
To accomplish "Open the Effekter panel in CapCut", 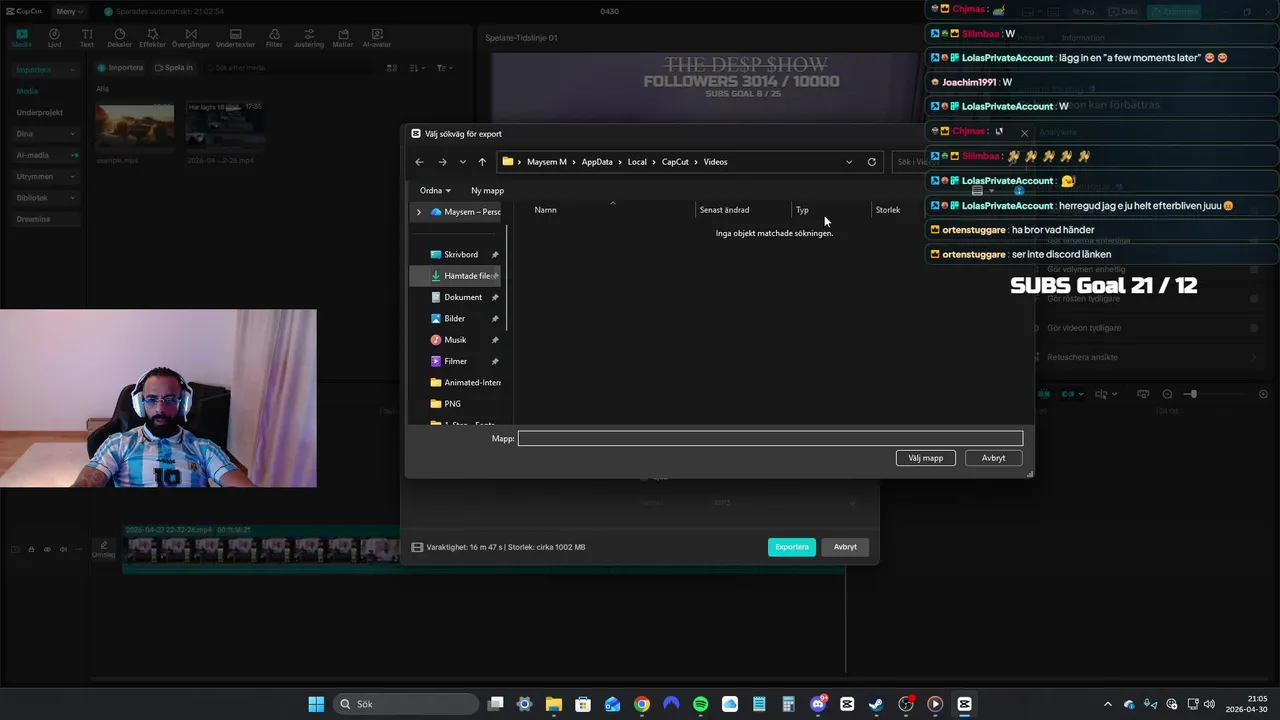I will [x=152, y=38].
